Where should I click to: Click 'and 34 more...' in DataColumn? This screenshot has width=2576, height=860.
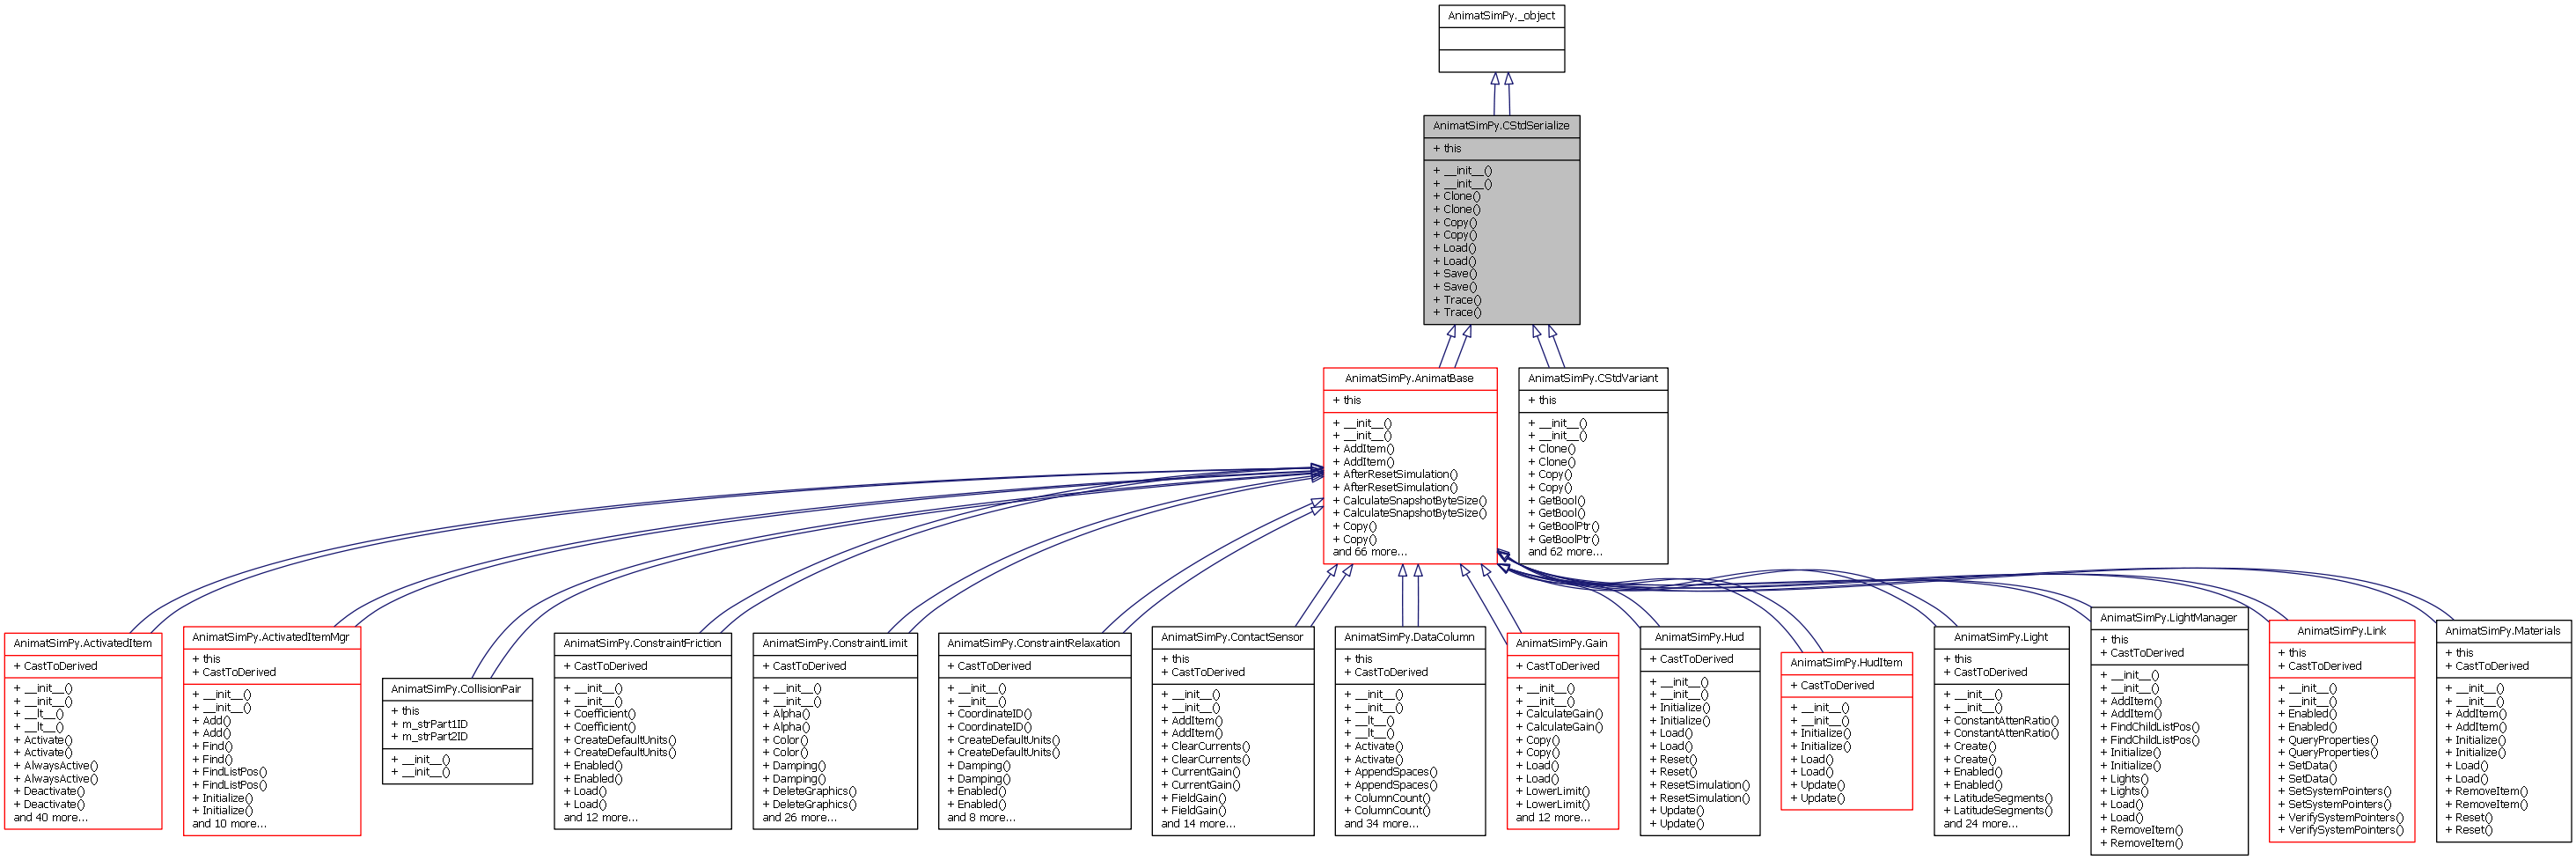tap(1381, 824)
